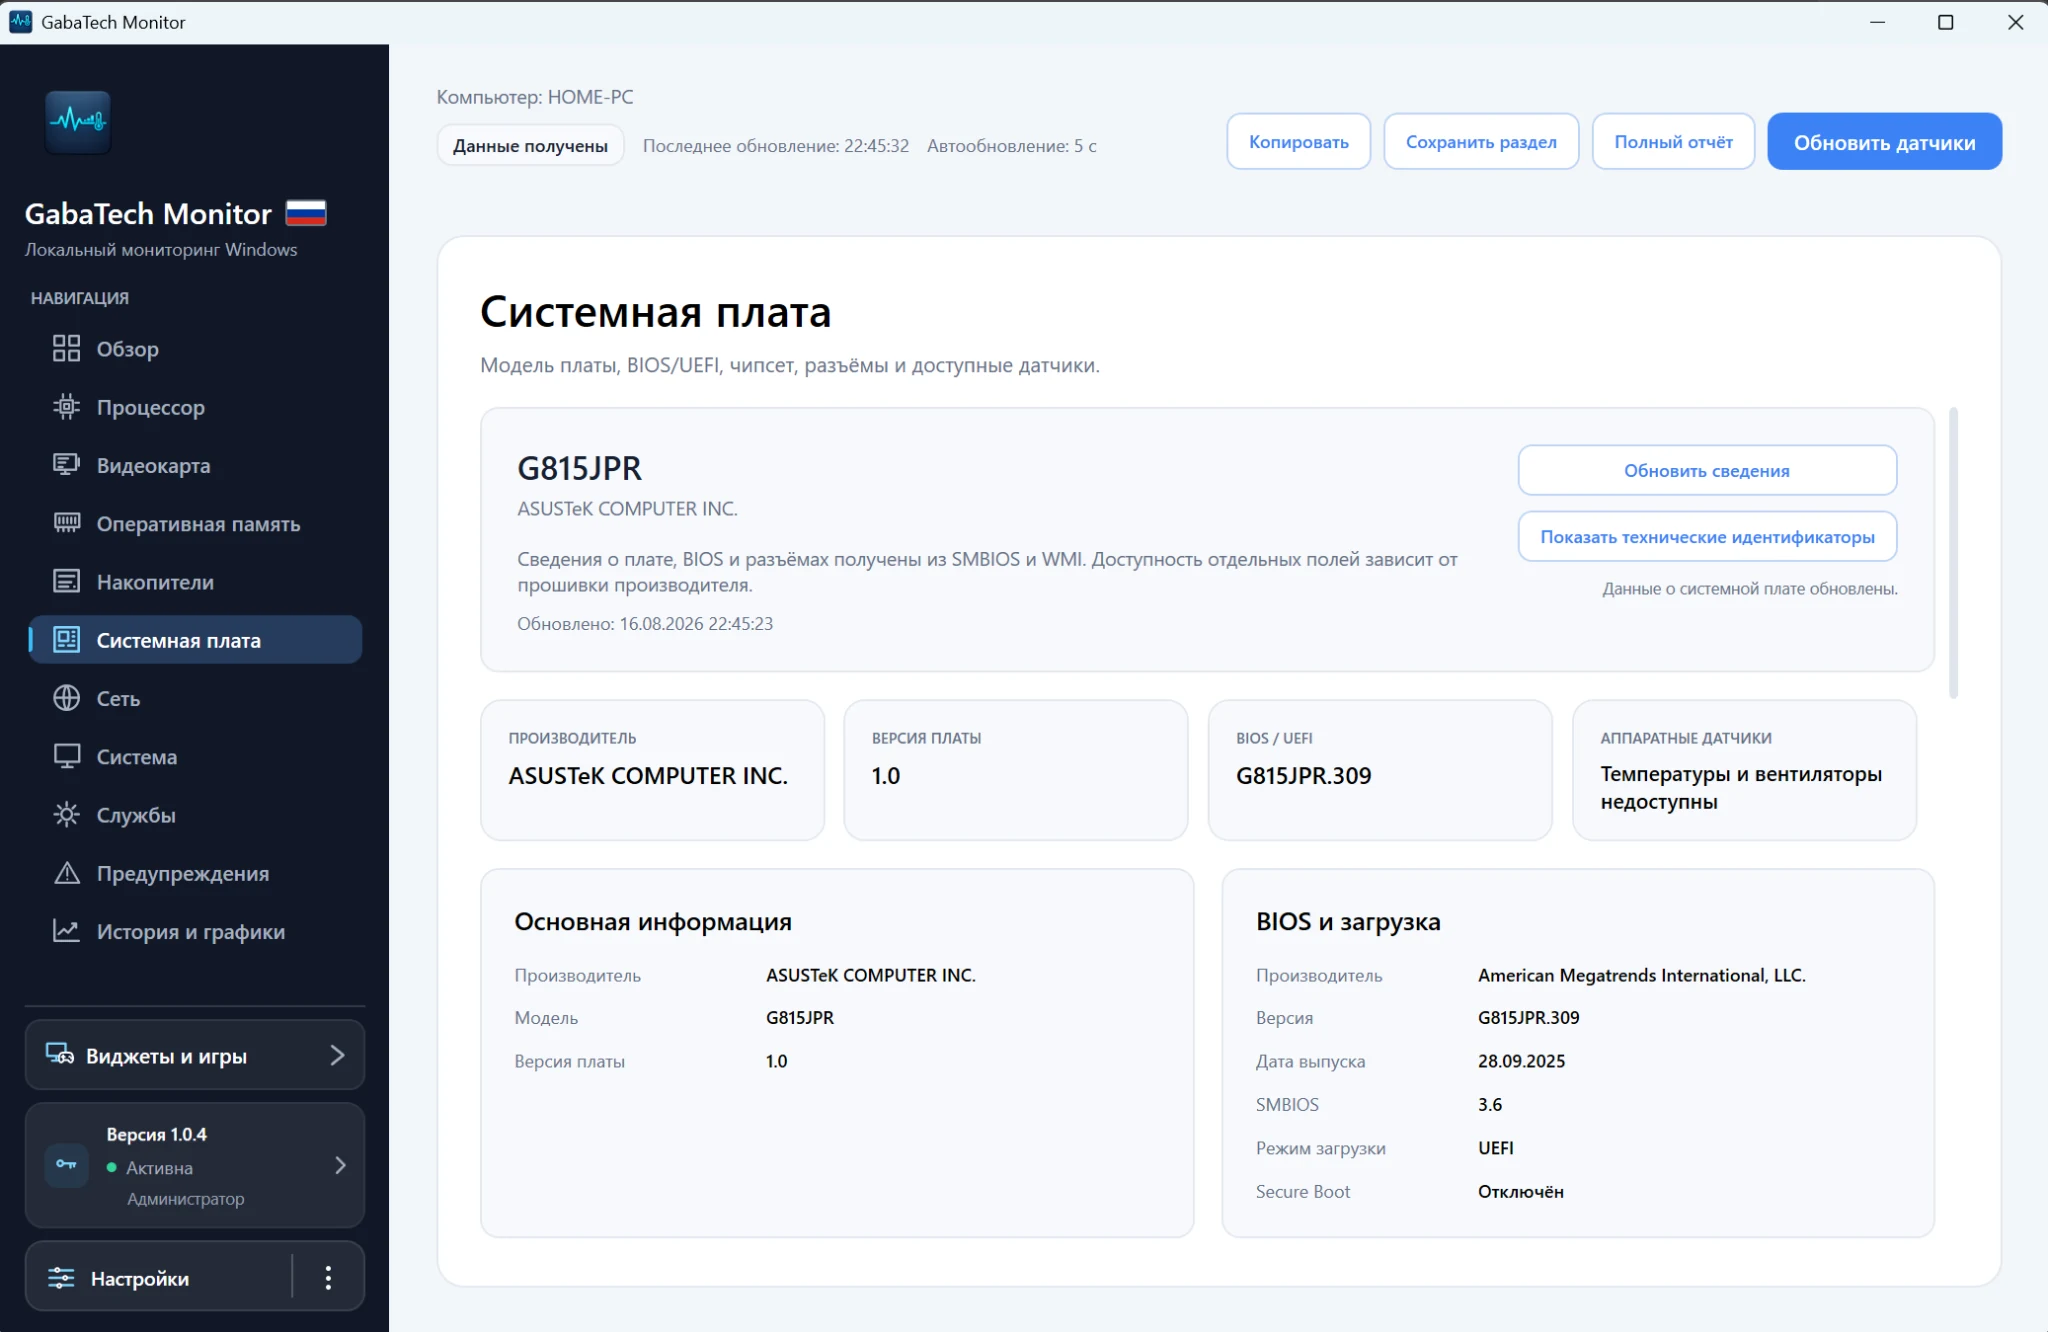Open the Система navigation item
This screenshot has height=1332, width=2048.
tap(195, 756)
